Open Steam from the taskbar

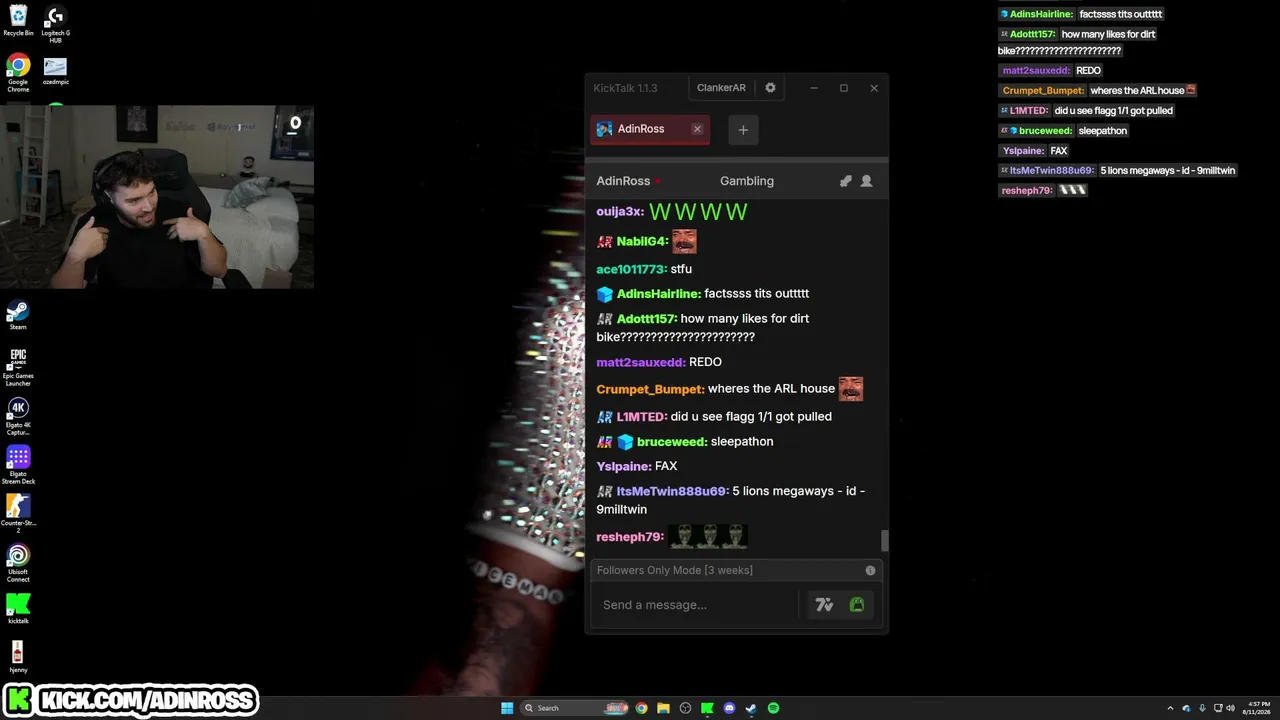coord(751,708)
